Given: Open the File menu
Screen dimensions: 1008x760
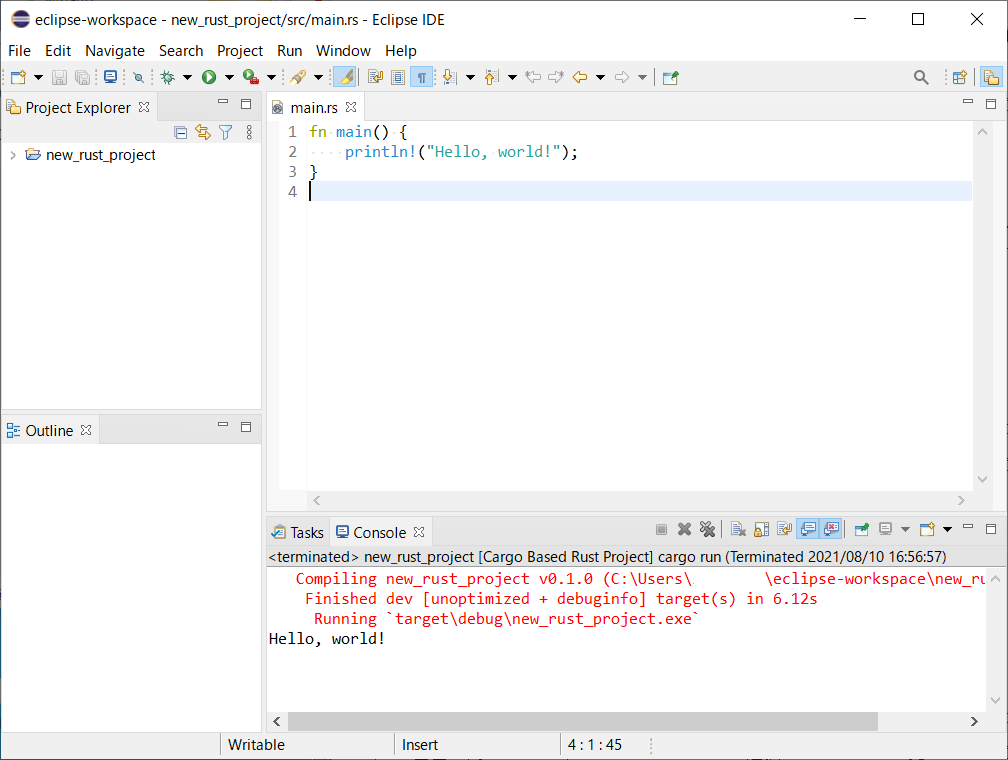Looking at the screenshot, I should (19, 51).
